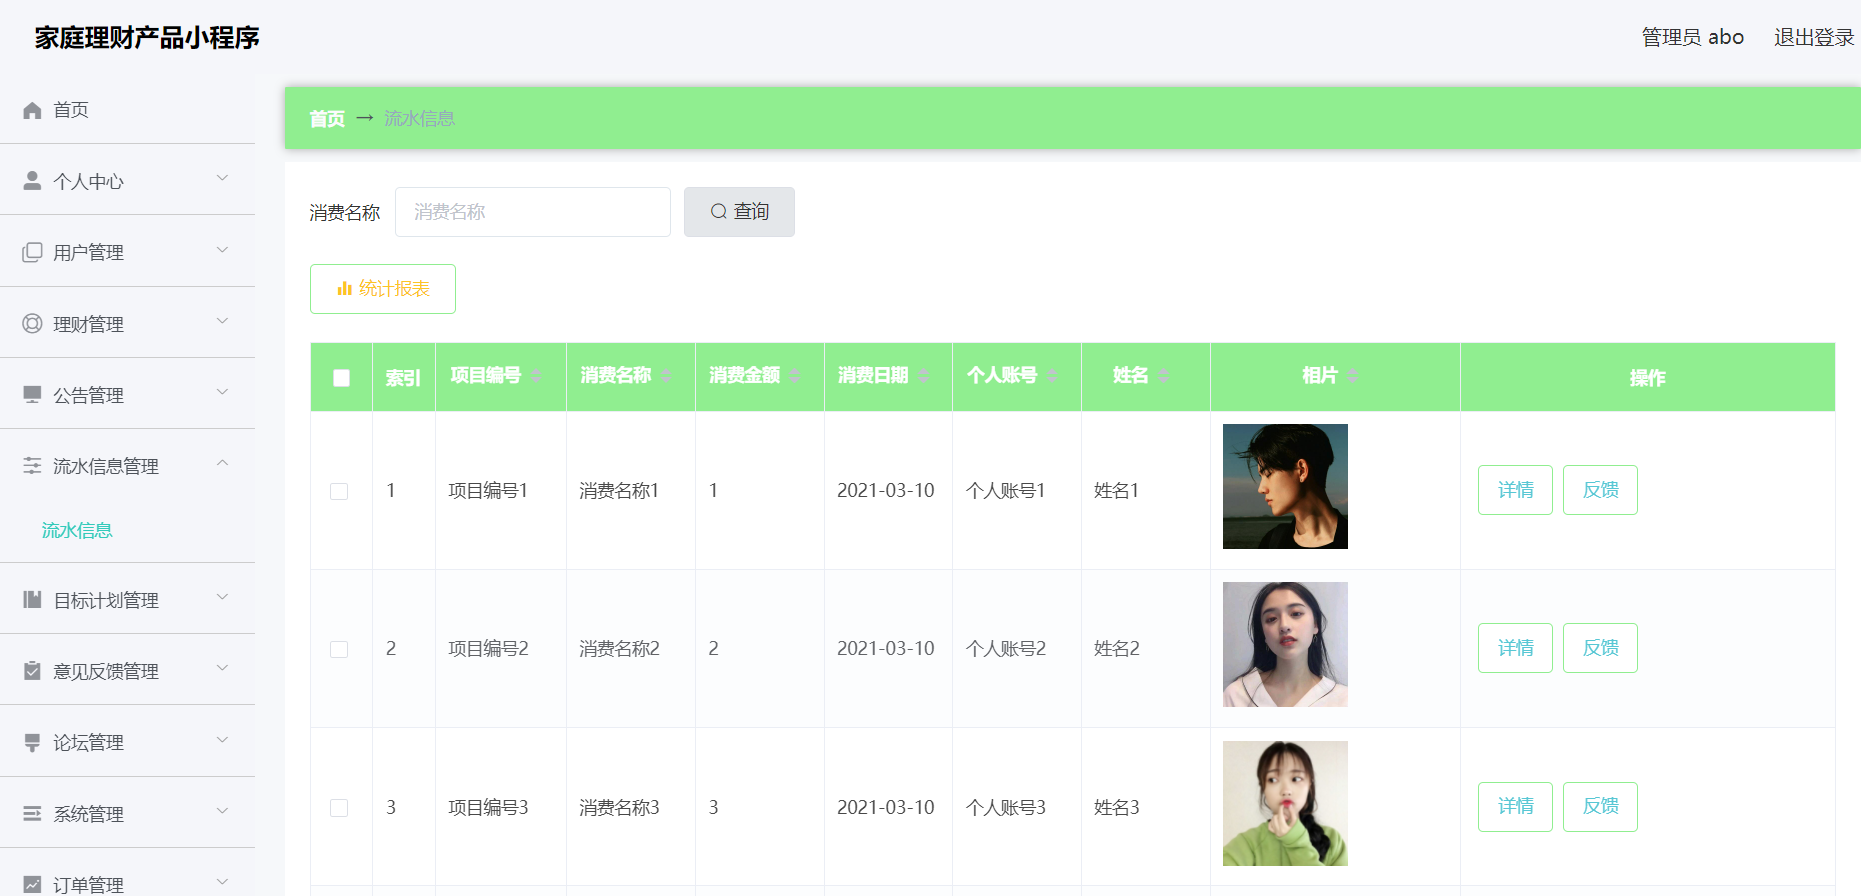The height and width of the screenshot is (896, 1861).
Task: Sort by 消费日期 using its sort arrows
Action: [x=924, y=376]
